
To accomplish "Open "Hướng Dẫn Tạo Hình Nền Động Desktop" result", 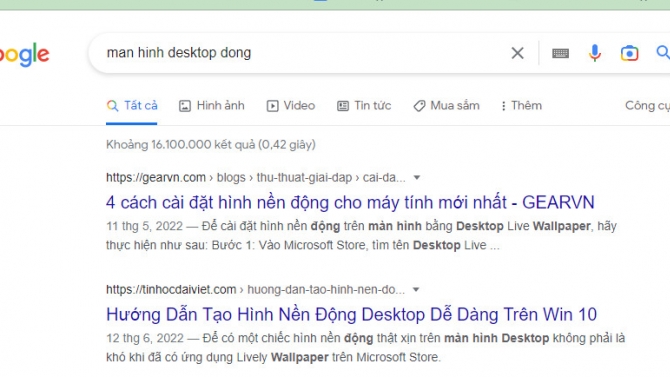I will click(351, 315).
